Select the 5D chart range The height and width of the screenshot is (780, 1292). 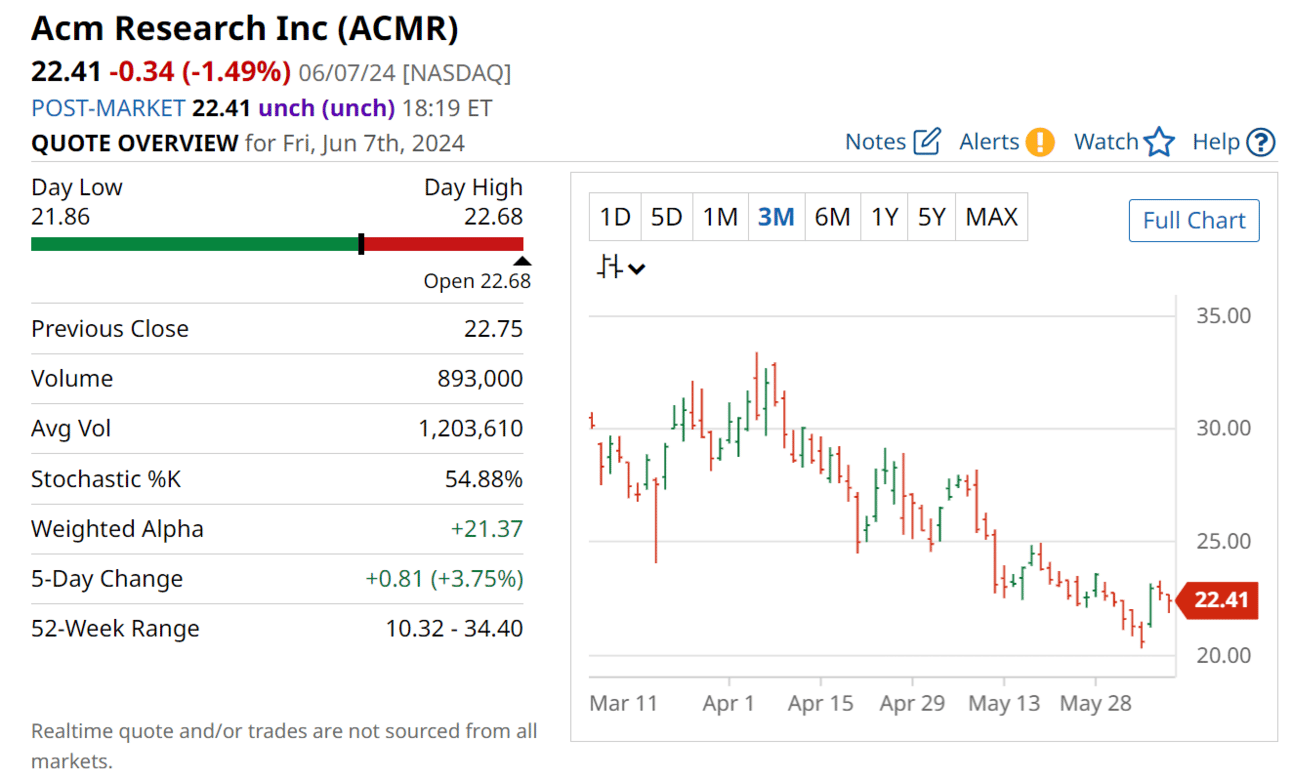pos(666,217)
